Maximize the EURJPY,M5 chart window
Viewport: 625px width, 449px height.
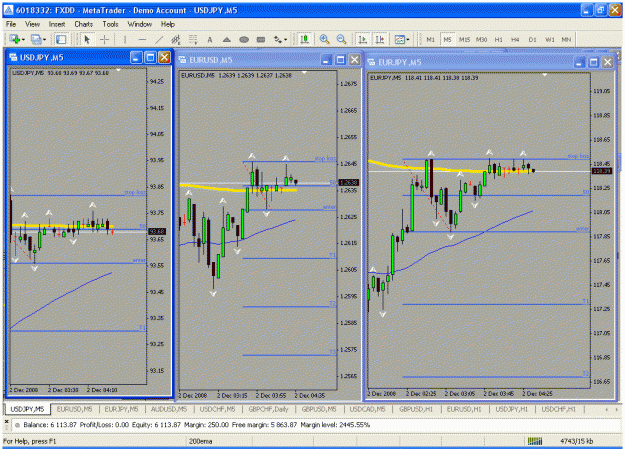(593, 62)
